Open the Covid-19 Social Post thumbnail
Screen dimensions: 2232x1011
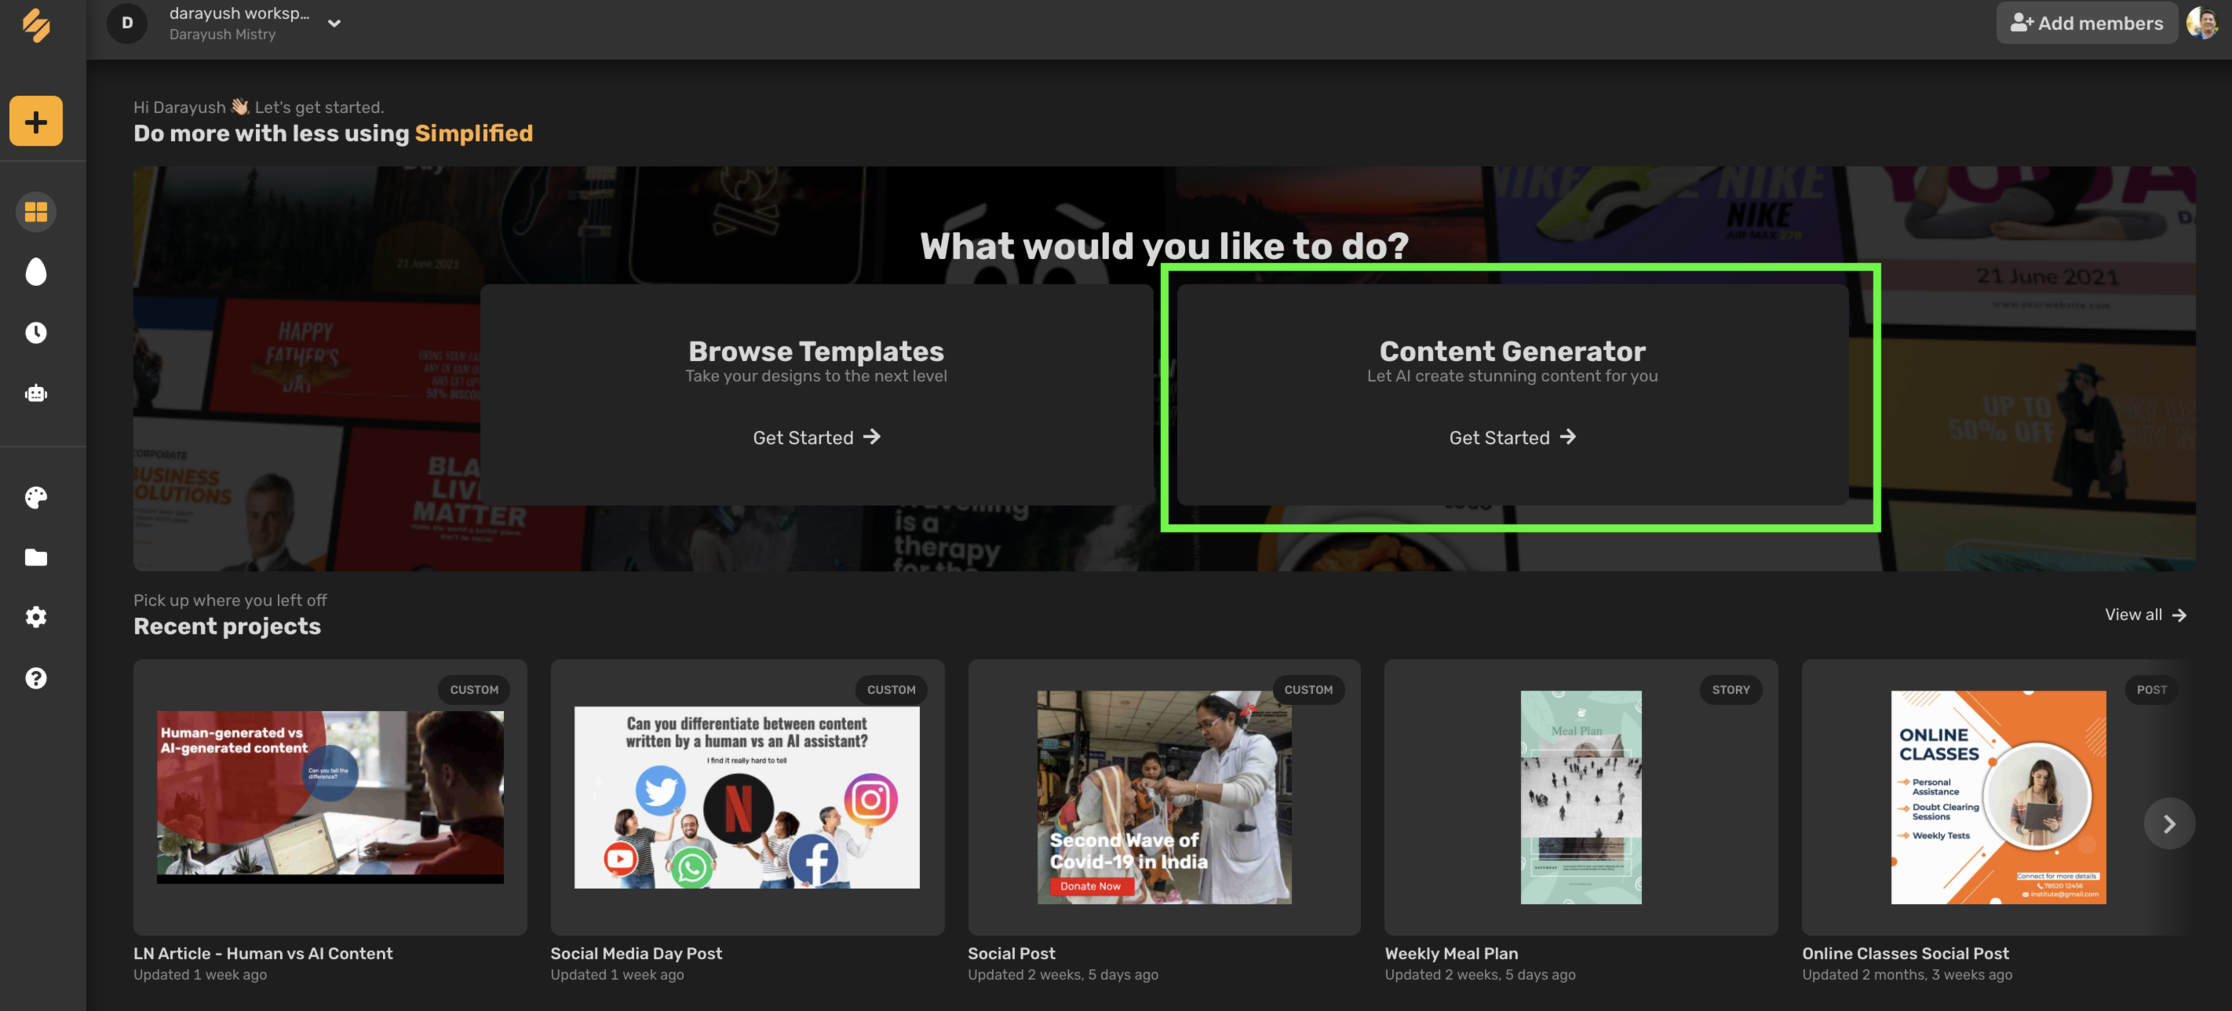(1164, 797)
